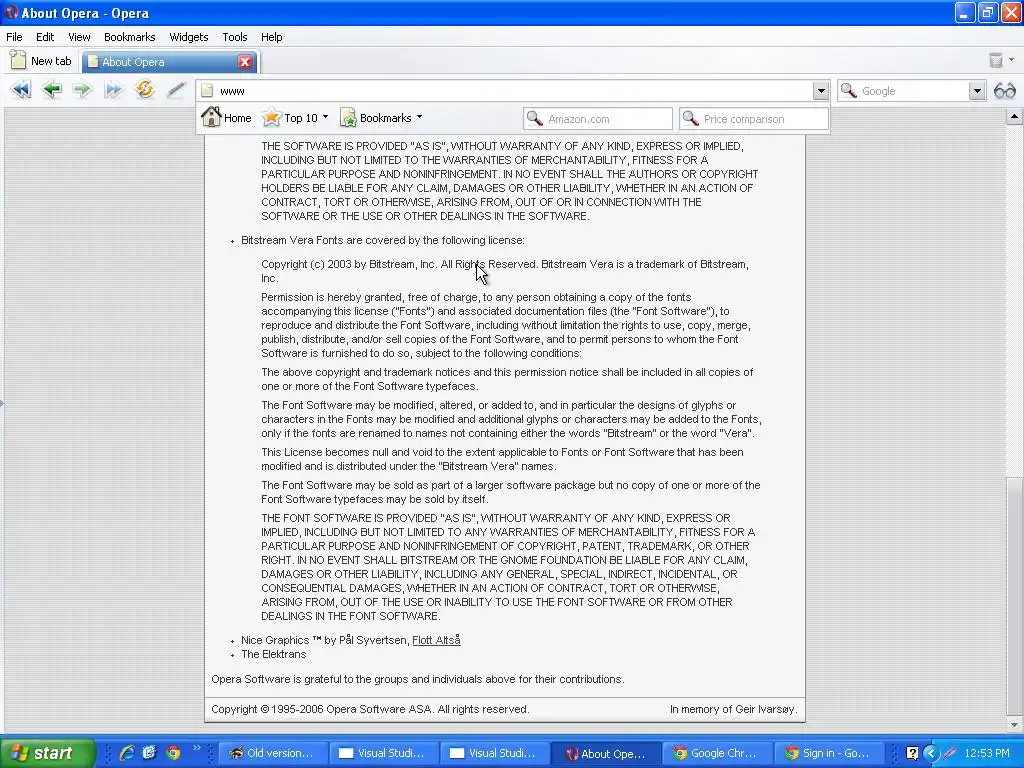Click the Wand password icon
This screenshot has width=1024, height=768.
coord(176,89)
